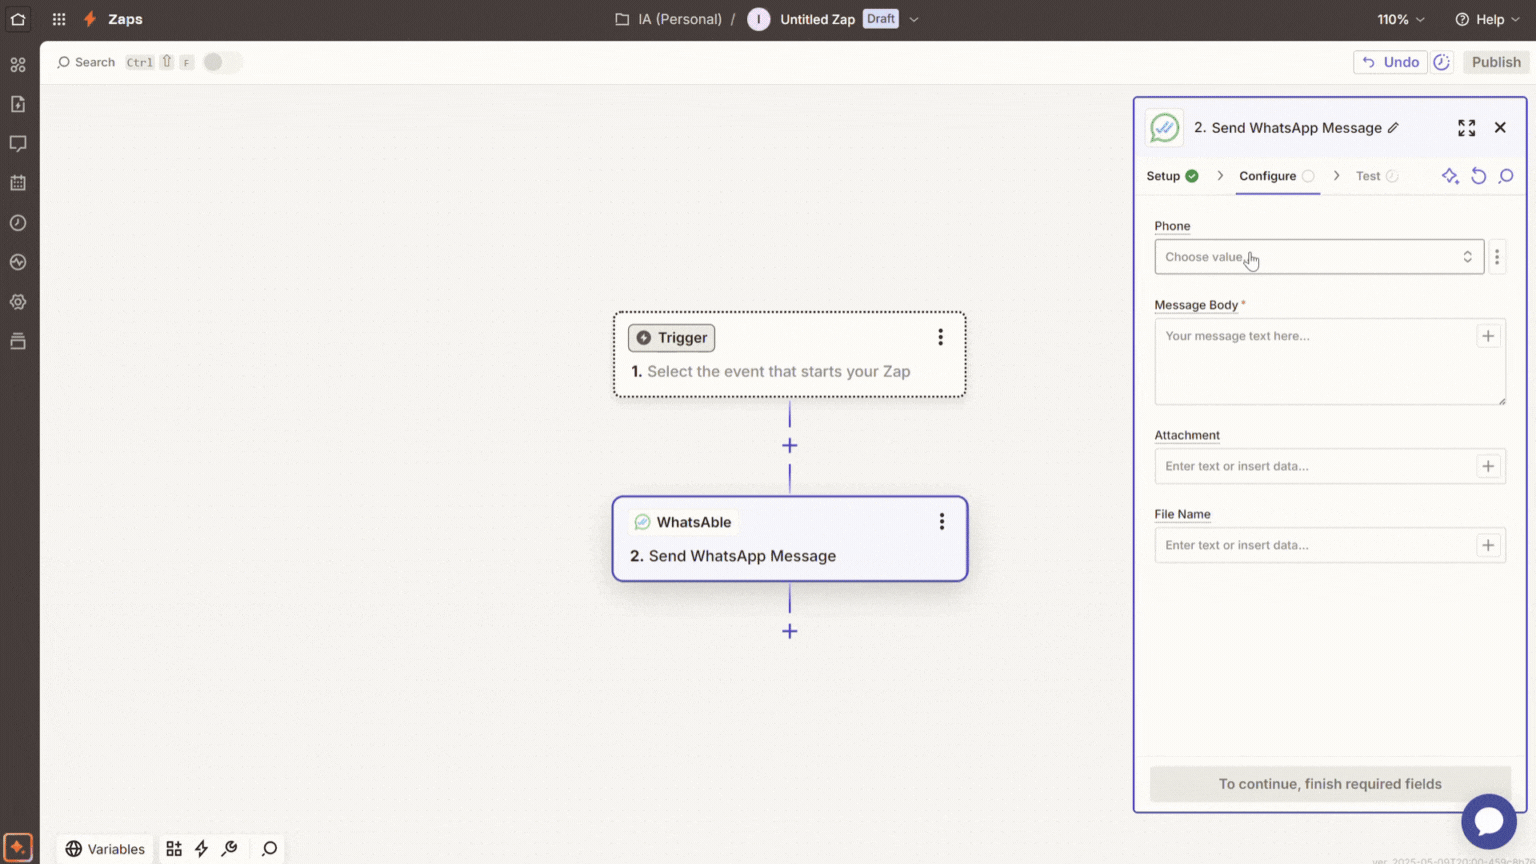Click the Zaps lightning logo
The height and width of the screenshot is (864, 1536).
point(90,19)
